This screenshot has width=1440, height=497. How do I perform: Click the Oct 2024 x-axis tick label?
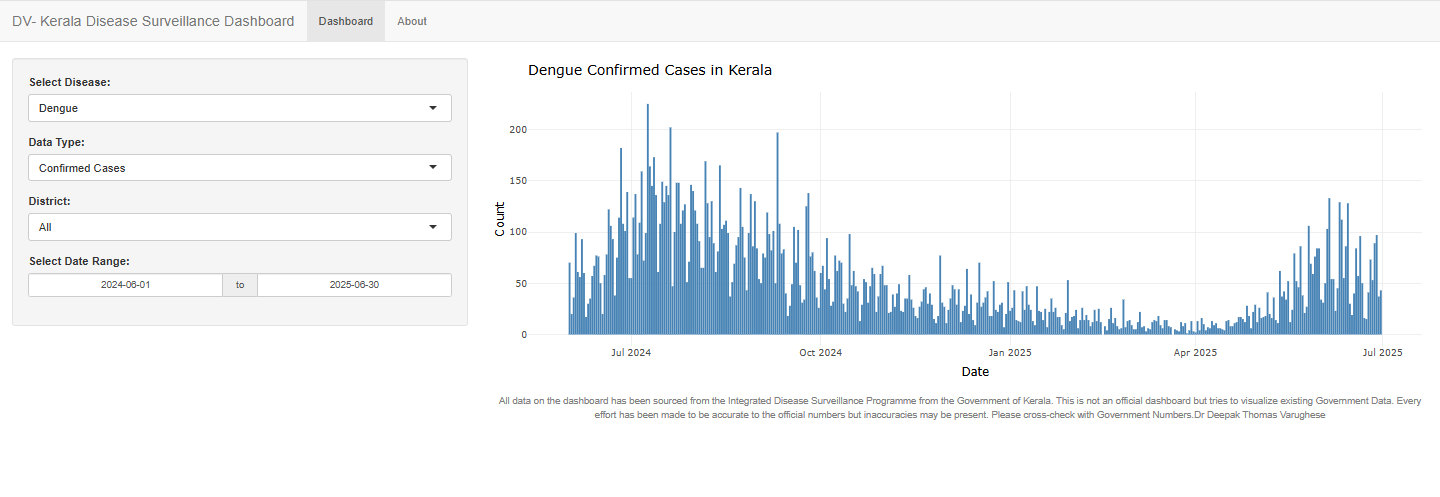pos(820,352)
